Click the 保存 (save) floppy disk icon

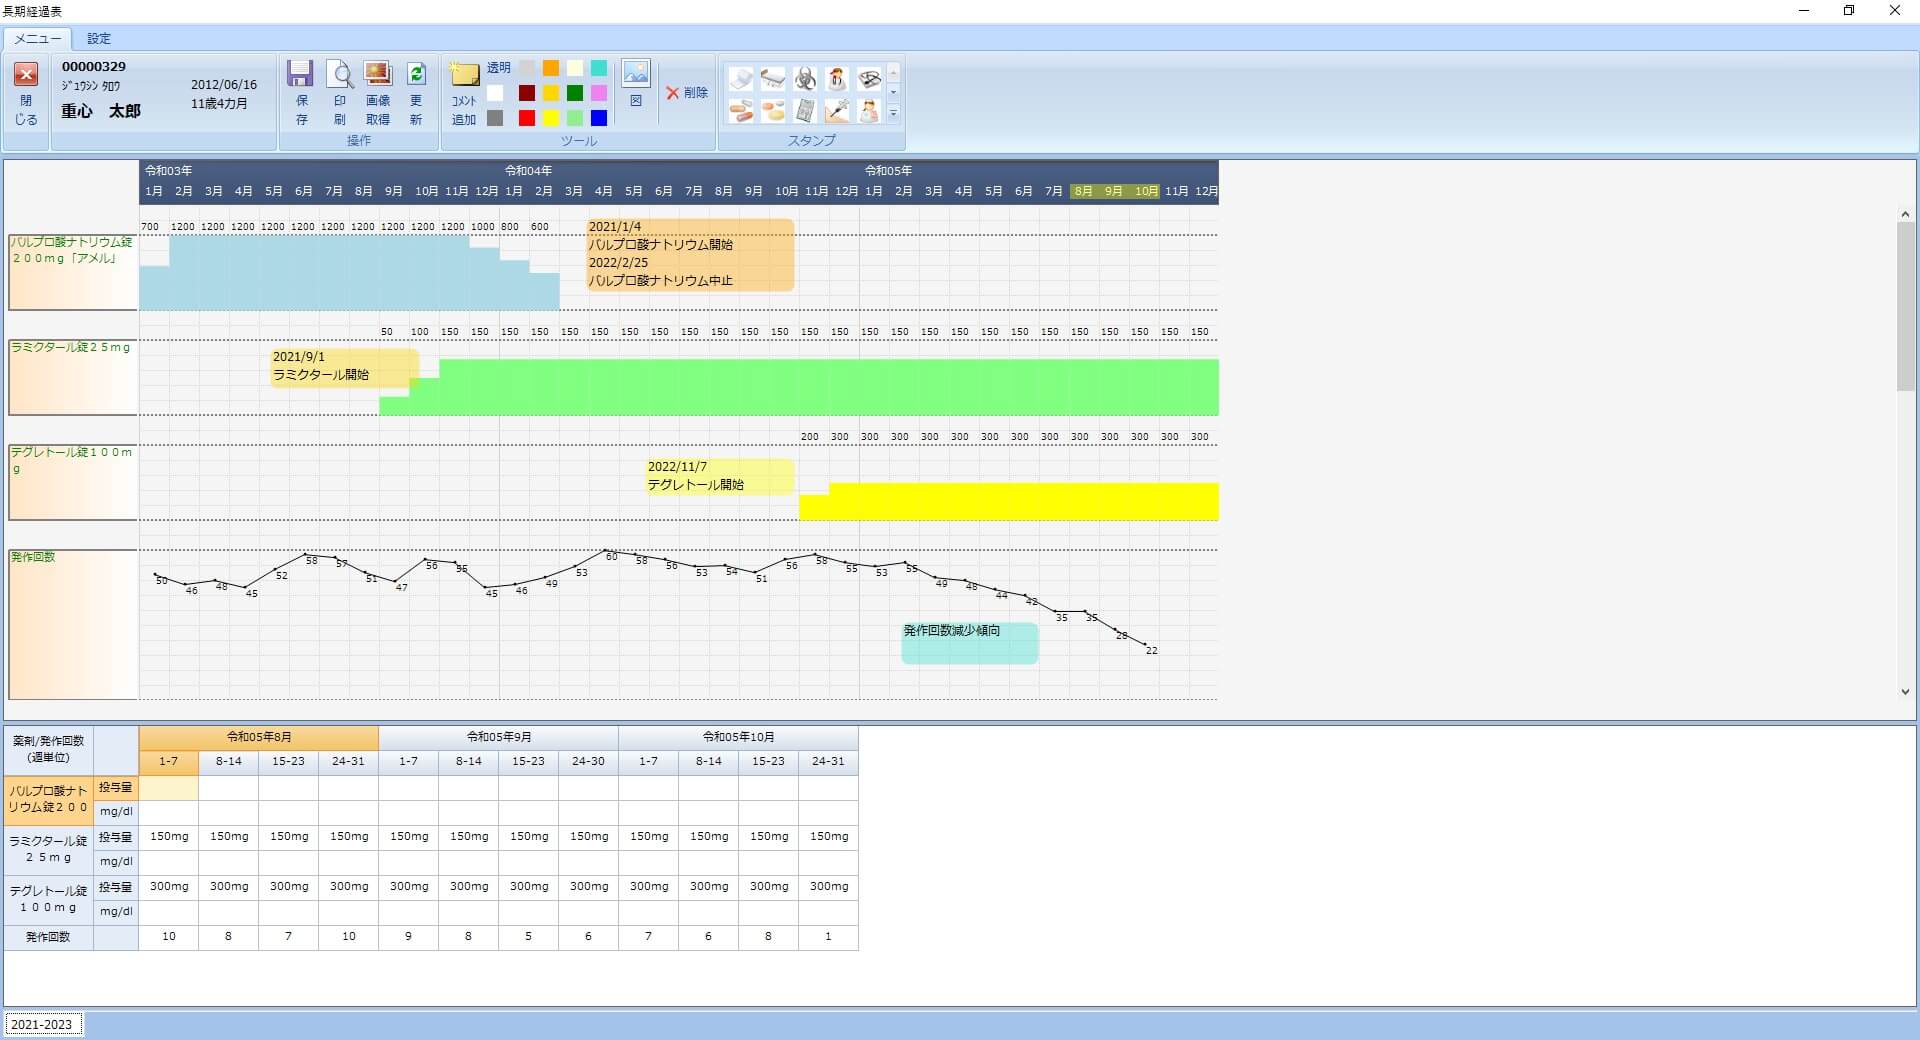(301, 76)
